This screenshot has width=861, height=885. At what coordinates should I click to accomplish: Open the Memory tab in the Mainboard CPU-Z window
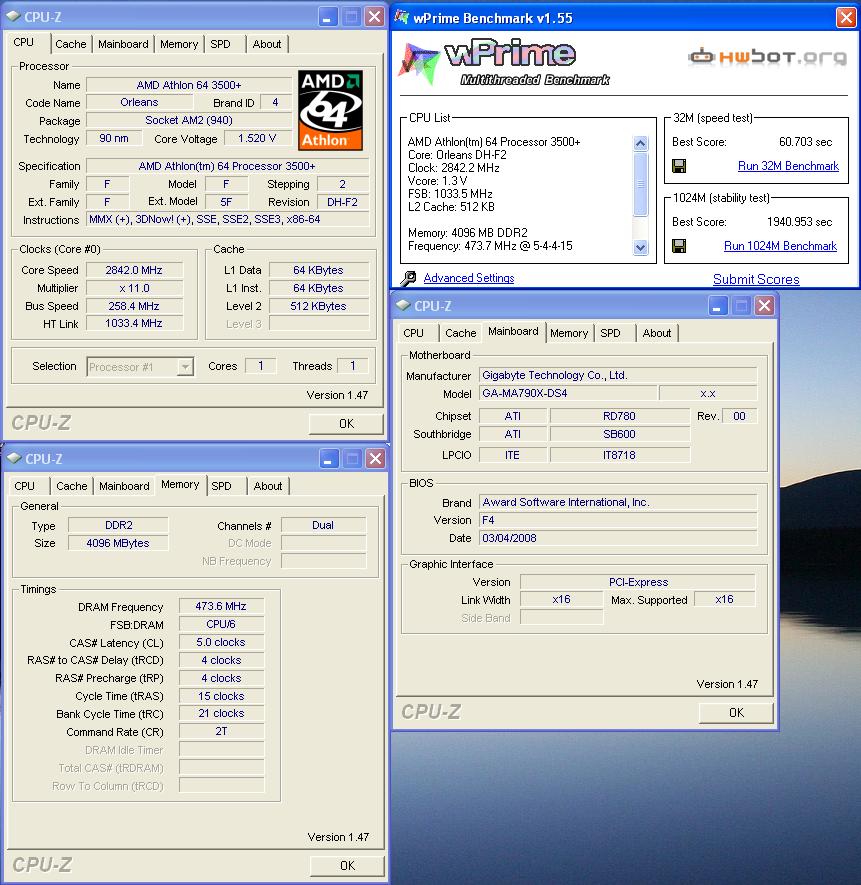(x=569, y=333)
